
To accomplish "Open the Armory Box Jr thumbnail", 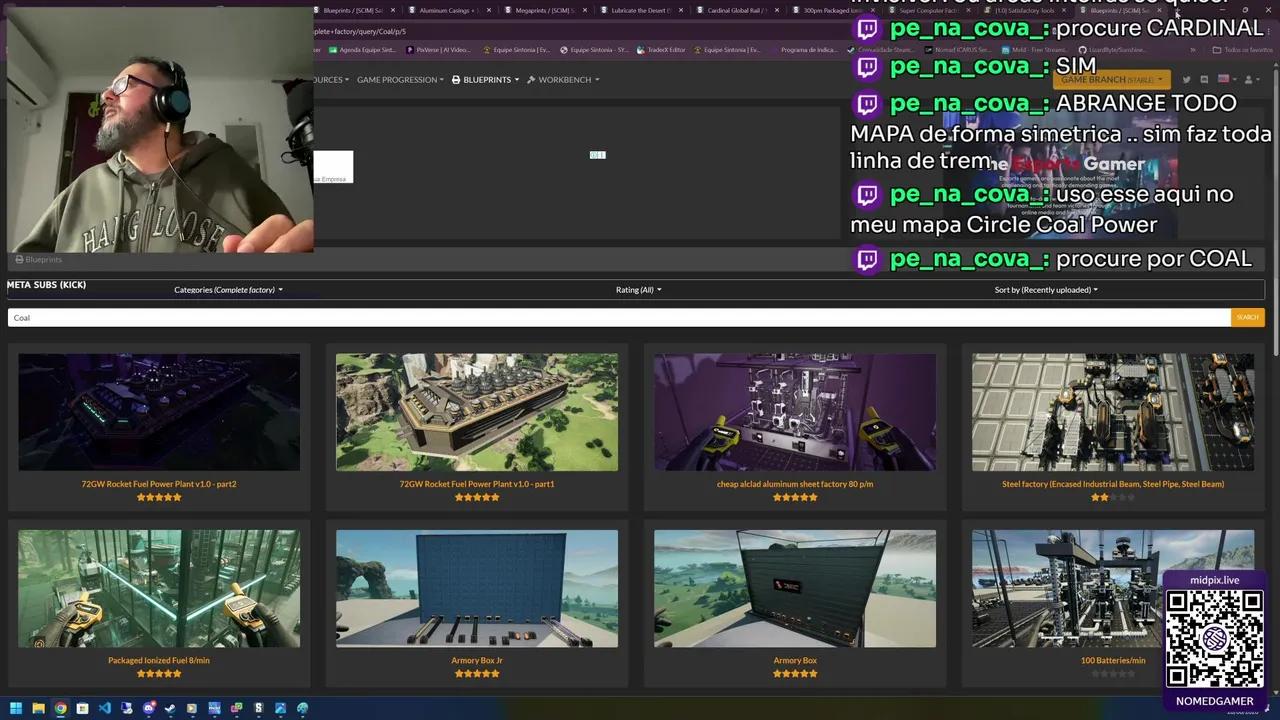I will pos(477,589).
